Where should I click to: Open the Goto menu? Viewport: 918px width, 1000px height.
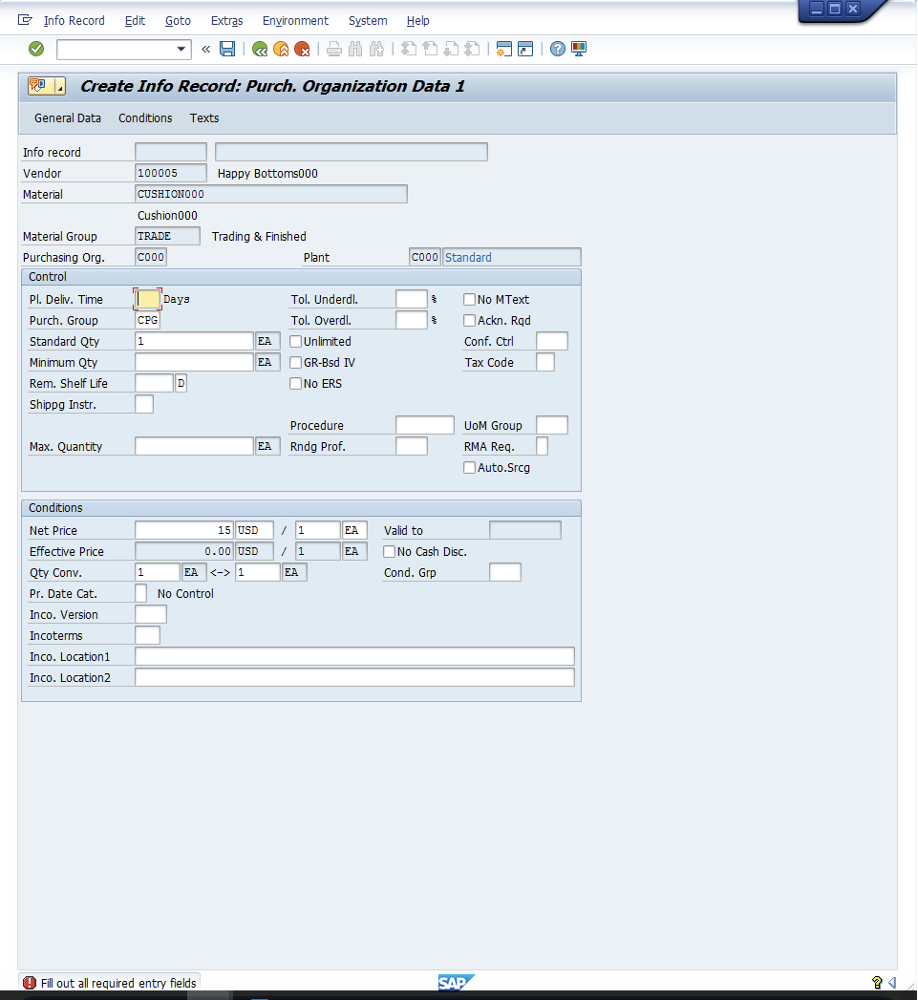tap(177, 20)
